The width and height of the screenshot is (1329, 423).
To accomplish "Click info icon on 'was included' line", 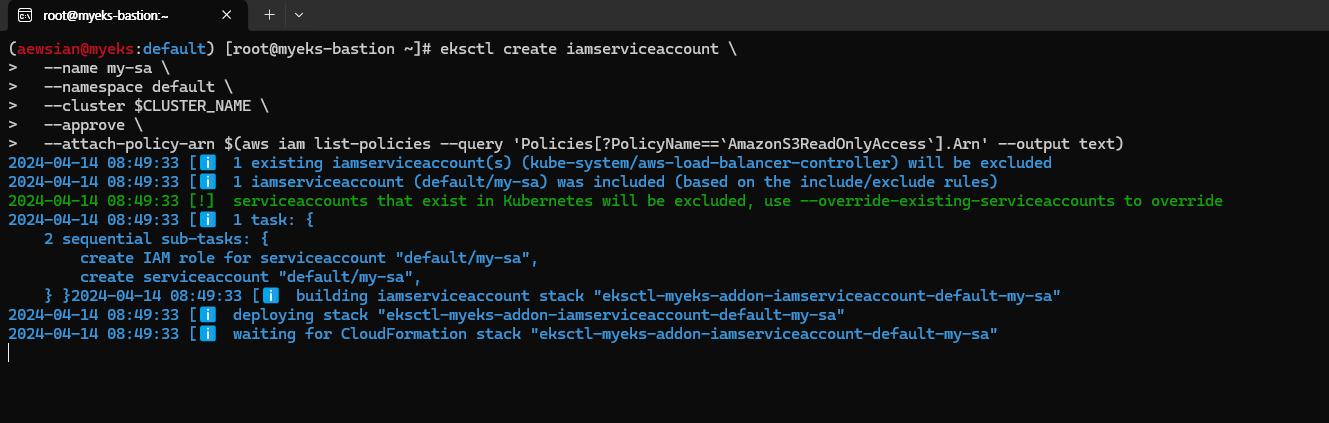I will [207, 181].
